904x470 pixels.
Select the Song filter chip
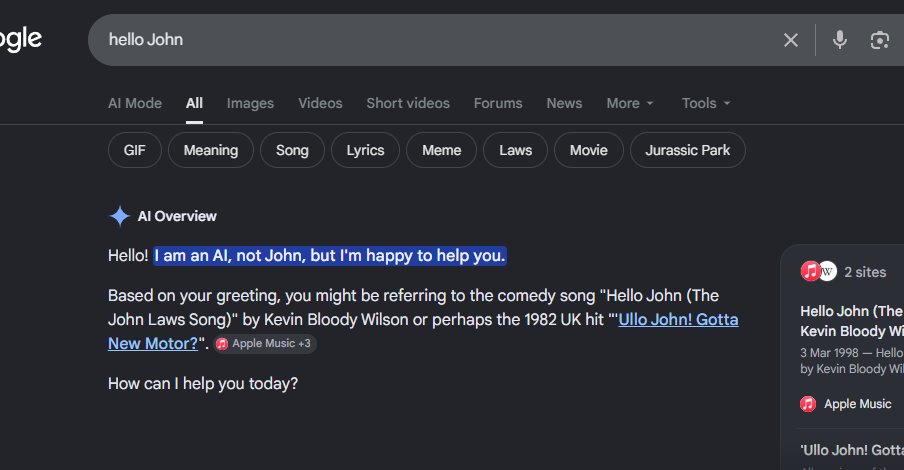click(x=292, y=150)
